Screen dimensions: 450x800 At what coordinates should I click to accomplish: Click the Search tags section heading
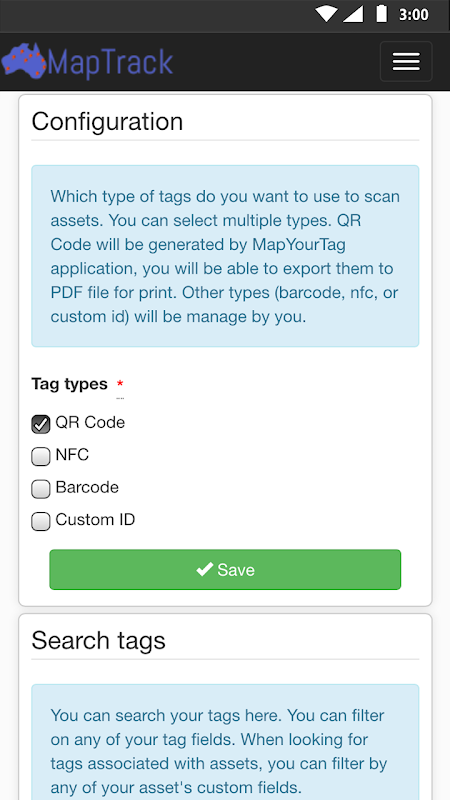pos(98,641)
